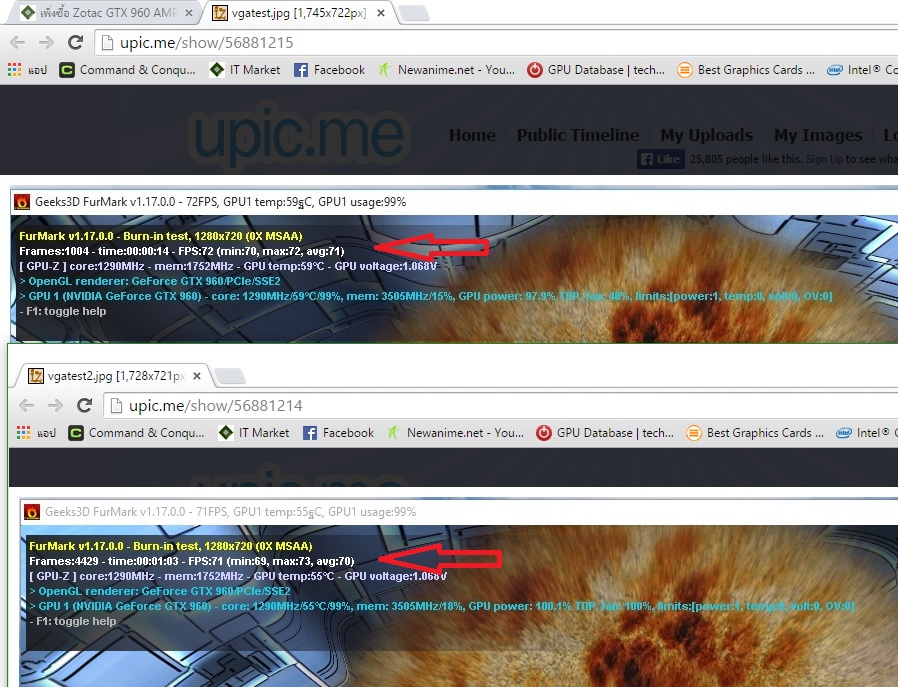Click the second FurMark benchmark screenshot image
The image size is (898, 687).
459,592
